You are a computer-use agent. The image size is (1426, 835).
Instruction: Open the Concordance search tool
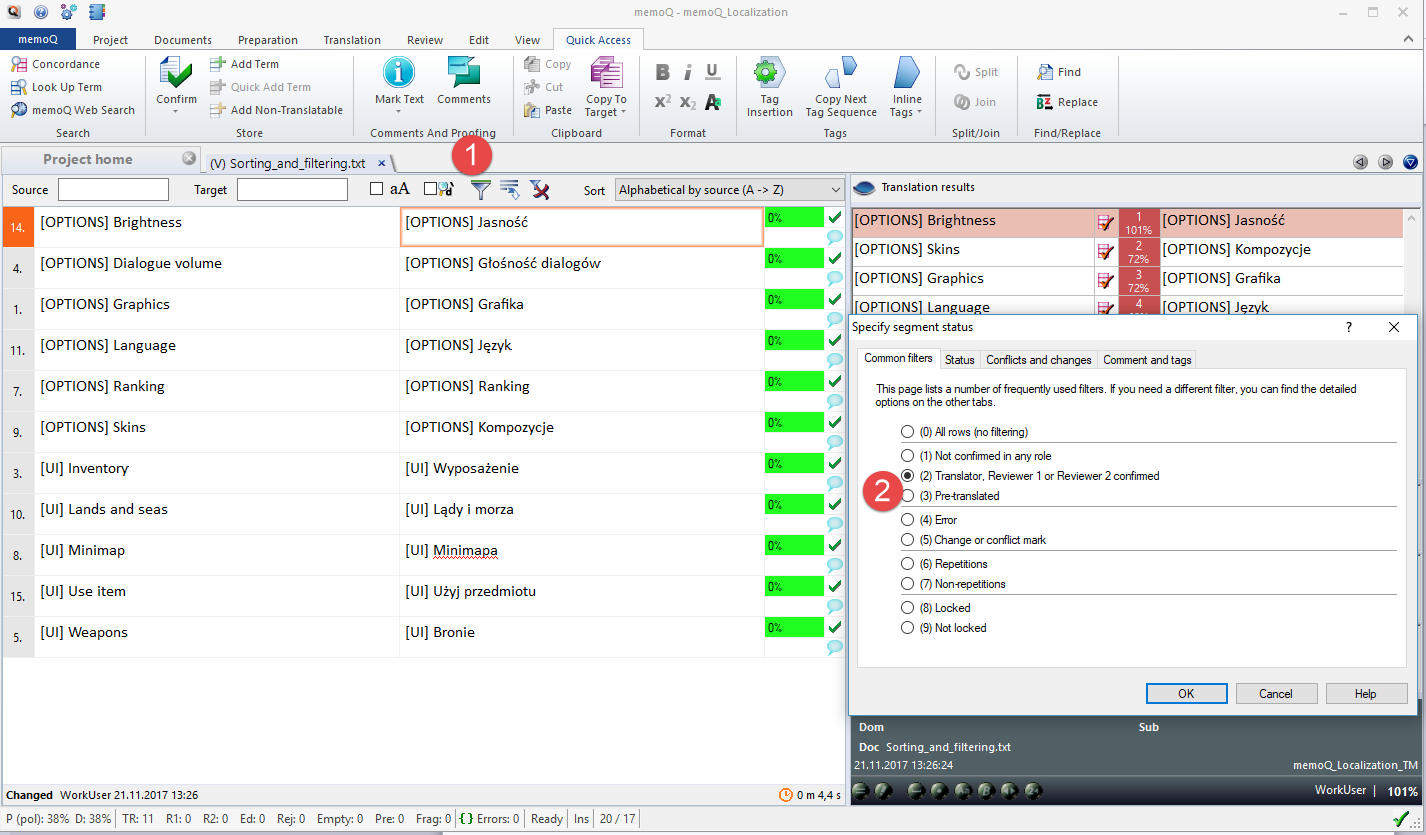pos(56,64)
